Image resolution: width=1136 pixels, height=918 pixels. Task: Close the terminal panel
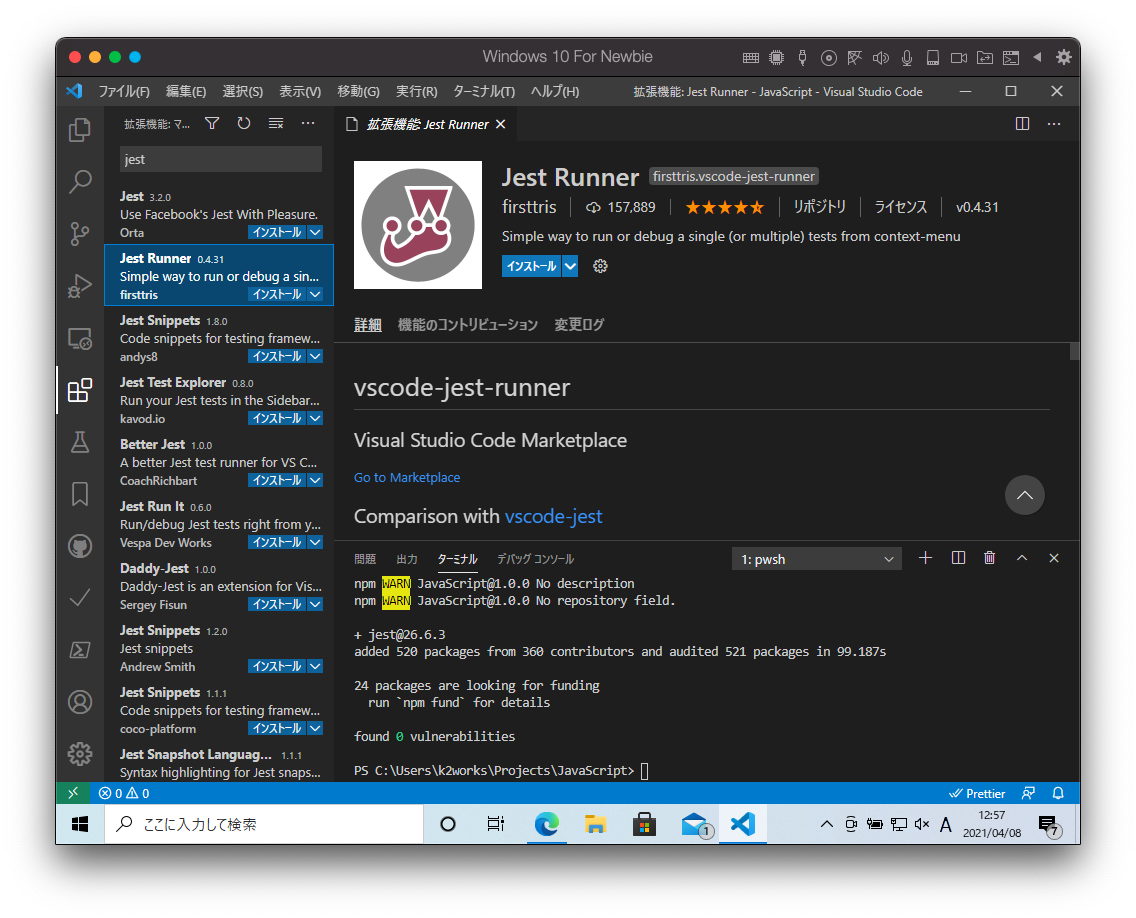1054,558
